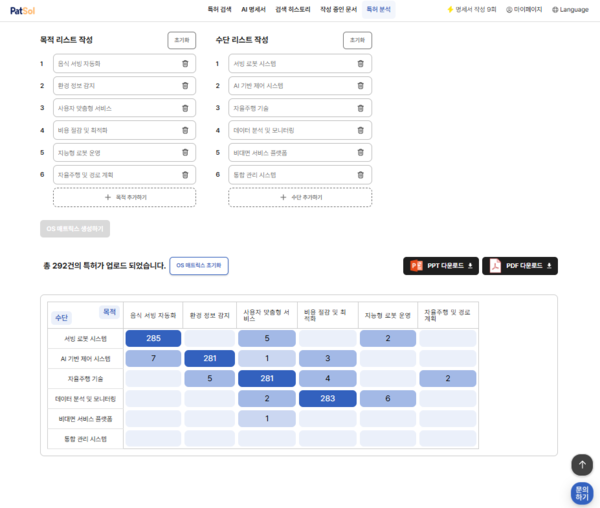Go to 검색 히스토리 tab
The width and height of the screenshot is (600, 508).
click(x=291, y=9)
